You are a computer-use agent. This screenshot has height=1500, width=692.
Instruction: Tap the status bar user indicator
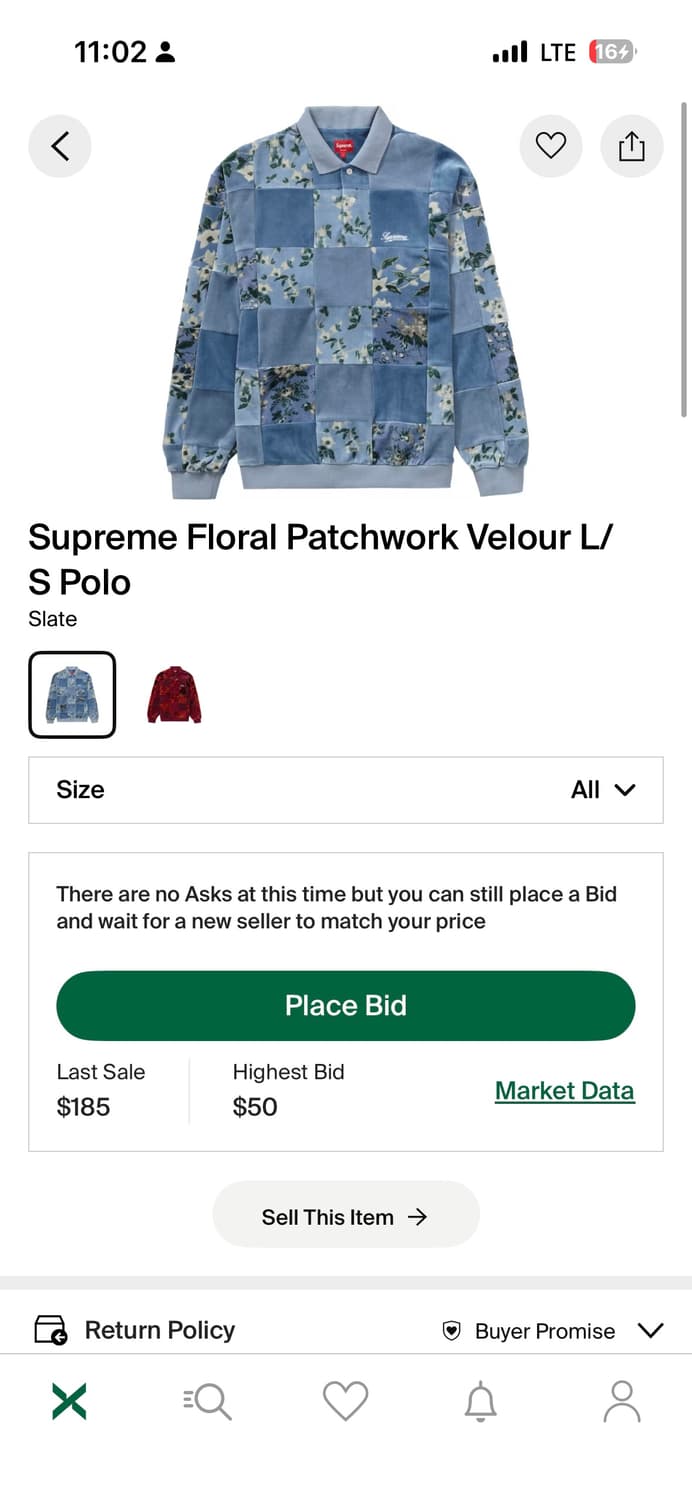coord(166,51)
